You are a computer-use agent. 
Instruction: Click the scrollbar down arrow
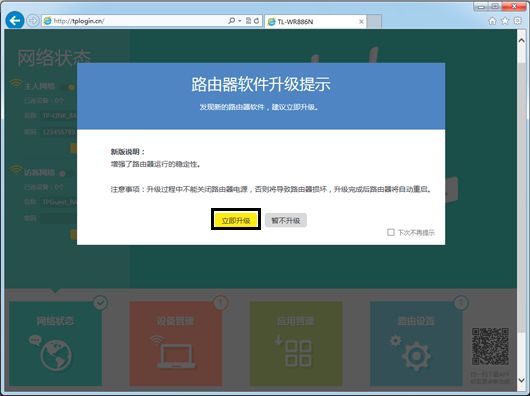click(521, 380)
